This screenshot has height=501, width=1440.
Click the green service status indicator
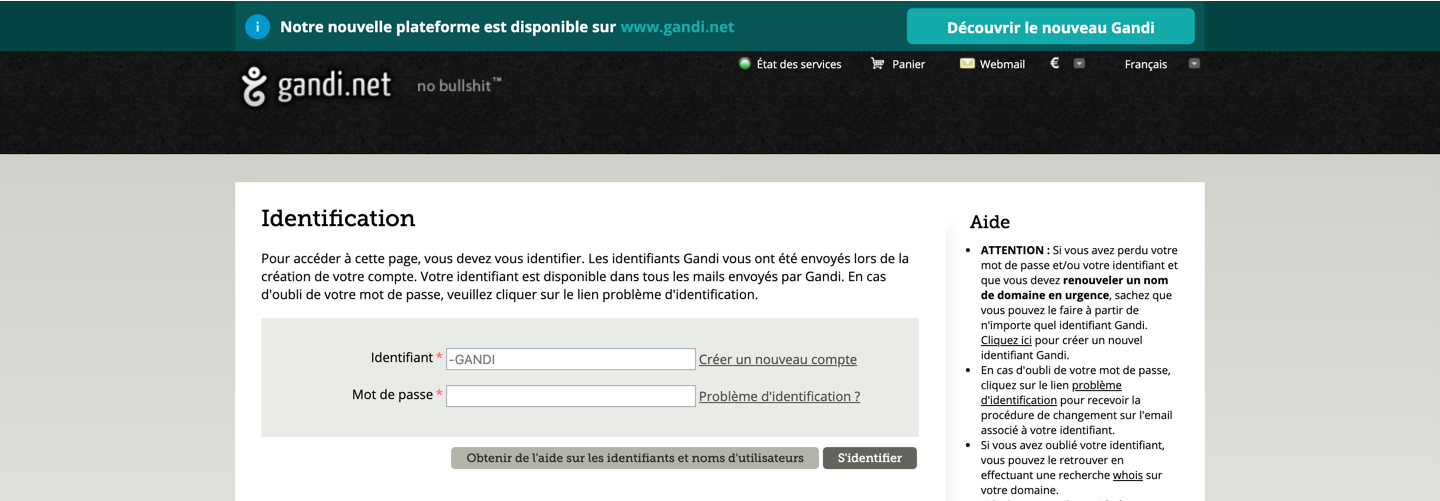point(745,64)
